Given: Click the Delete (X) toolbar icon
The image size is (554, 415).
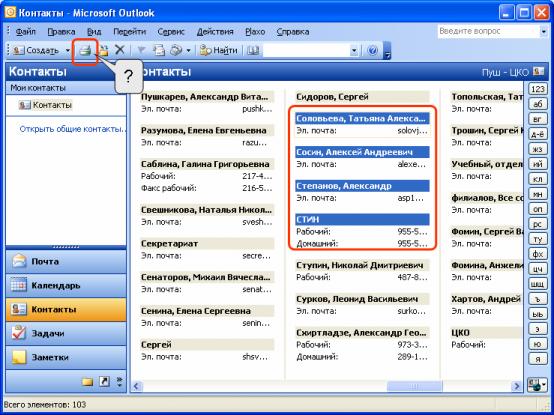Looking at the screenshot, I should 120,50.
